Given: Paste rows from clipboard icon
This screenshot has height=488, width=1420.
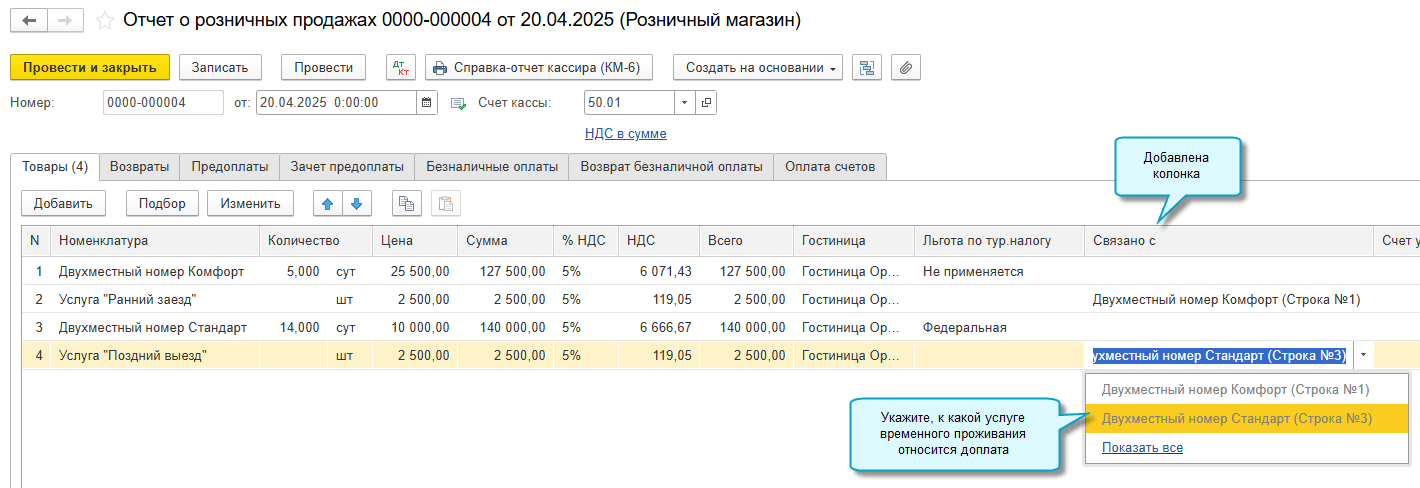Looking at the screenshot, I should [445, 203].
